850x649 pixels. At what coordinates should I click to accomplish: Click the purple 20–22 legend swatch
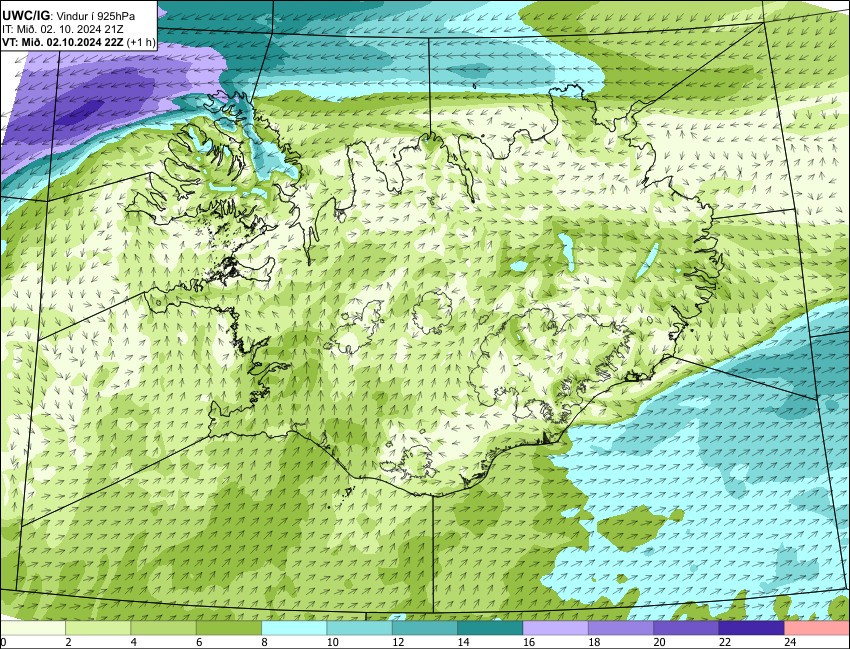click(x=686, y=628)
